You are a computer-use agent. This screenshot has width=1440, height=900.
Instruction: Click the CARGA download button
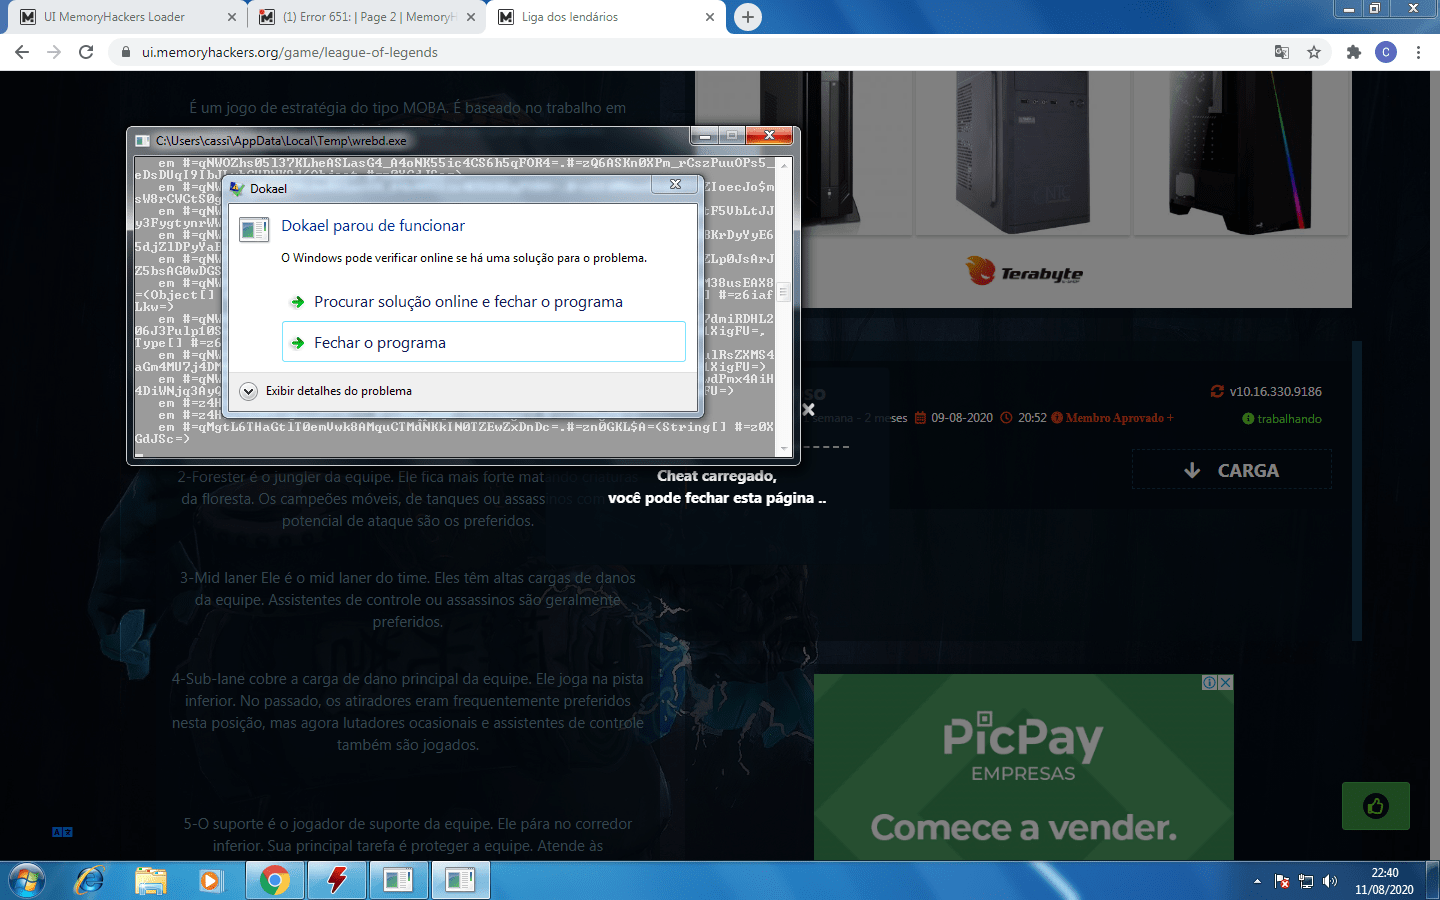1232,470
